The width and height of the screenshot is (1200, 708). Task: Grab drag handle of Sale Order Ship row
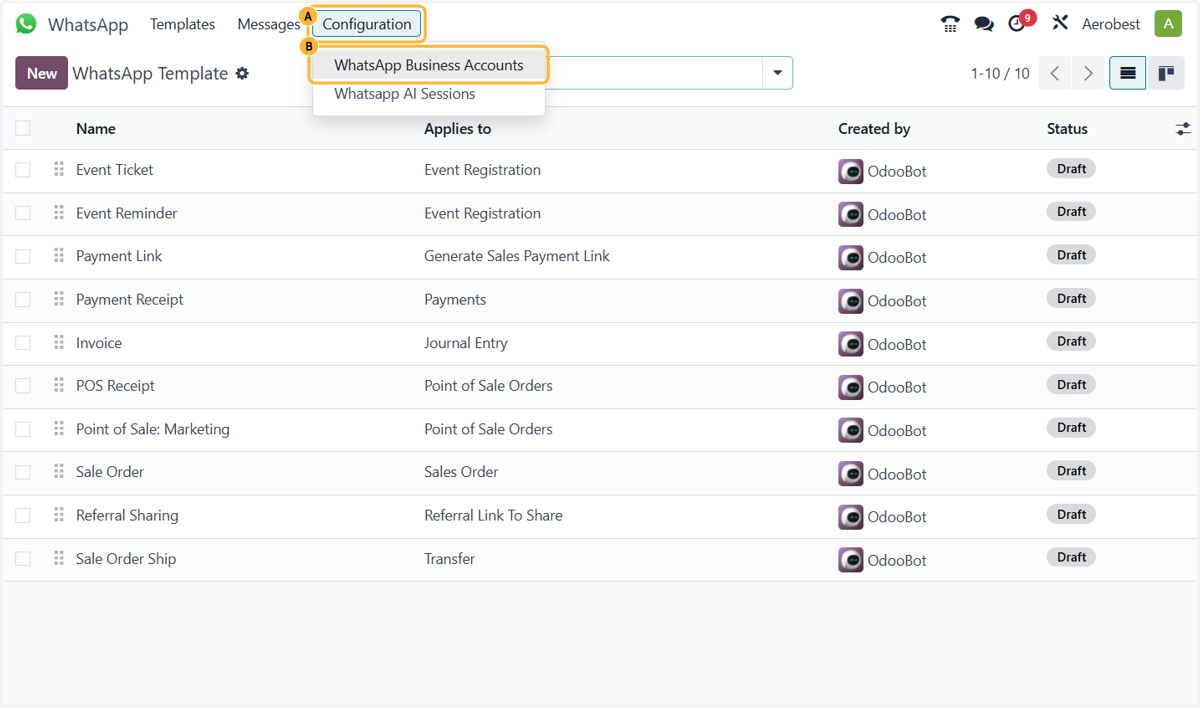(x=59, y=559)
